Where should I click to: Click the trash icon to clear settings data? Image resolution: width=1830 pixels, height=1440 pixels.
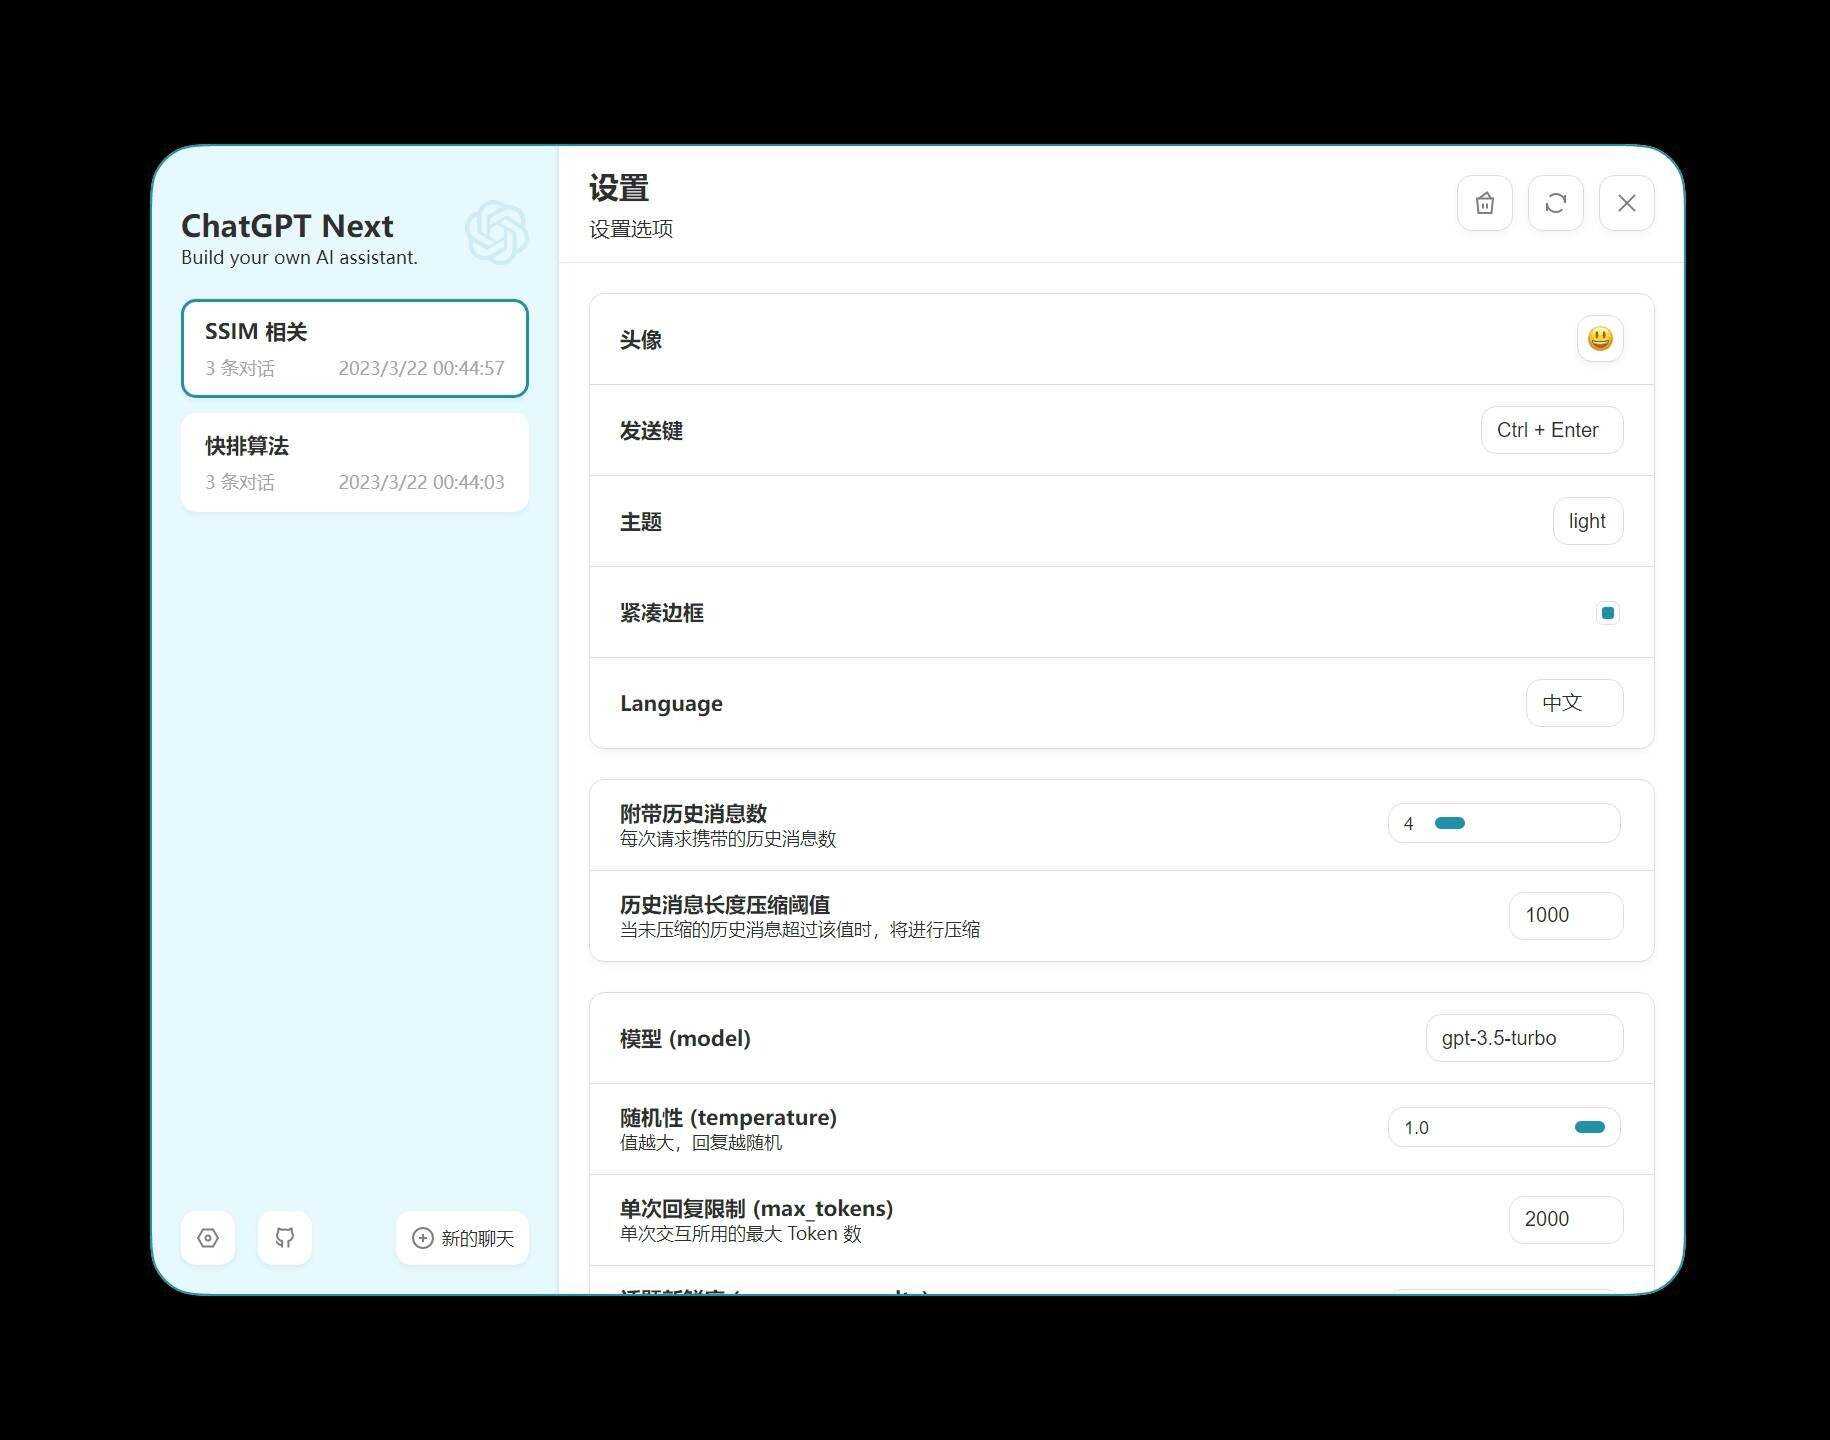coord(1484,203)
